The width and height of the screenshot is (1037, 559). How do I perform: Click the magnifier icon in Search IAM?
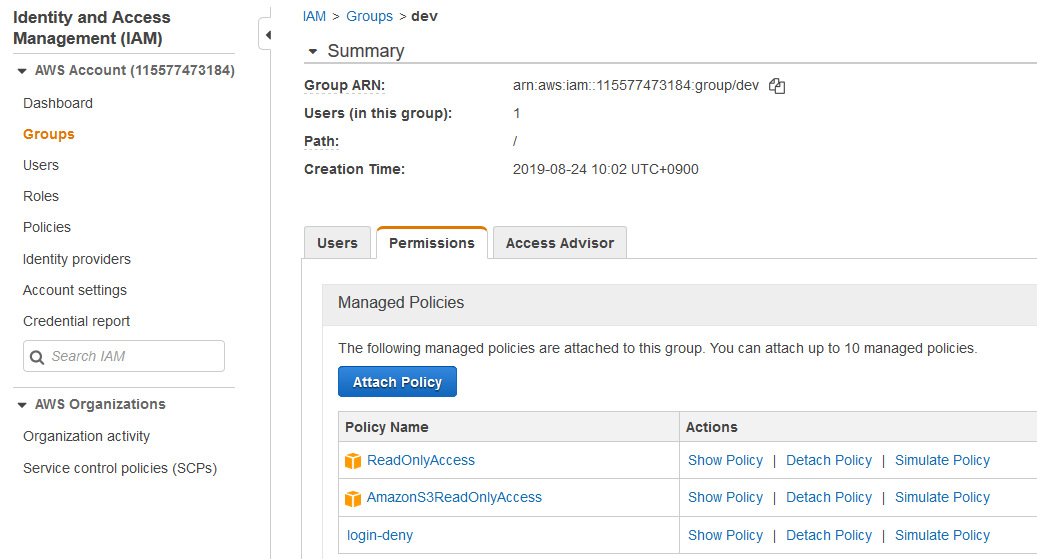[x=37, y=357]
